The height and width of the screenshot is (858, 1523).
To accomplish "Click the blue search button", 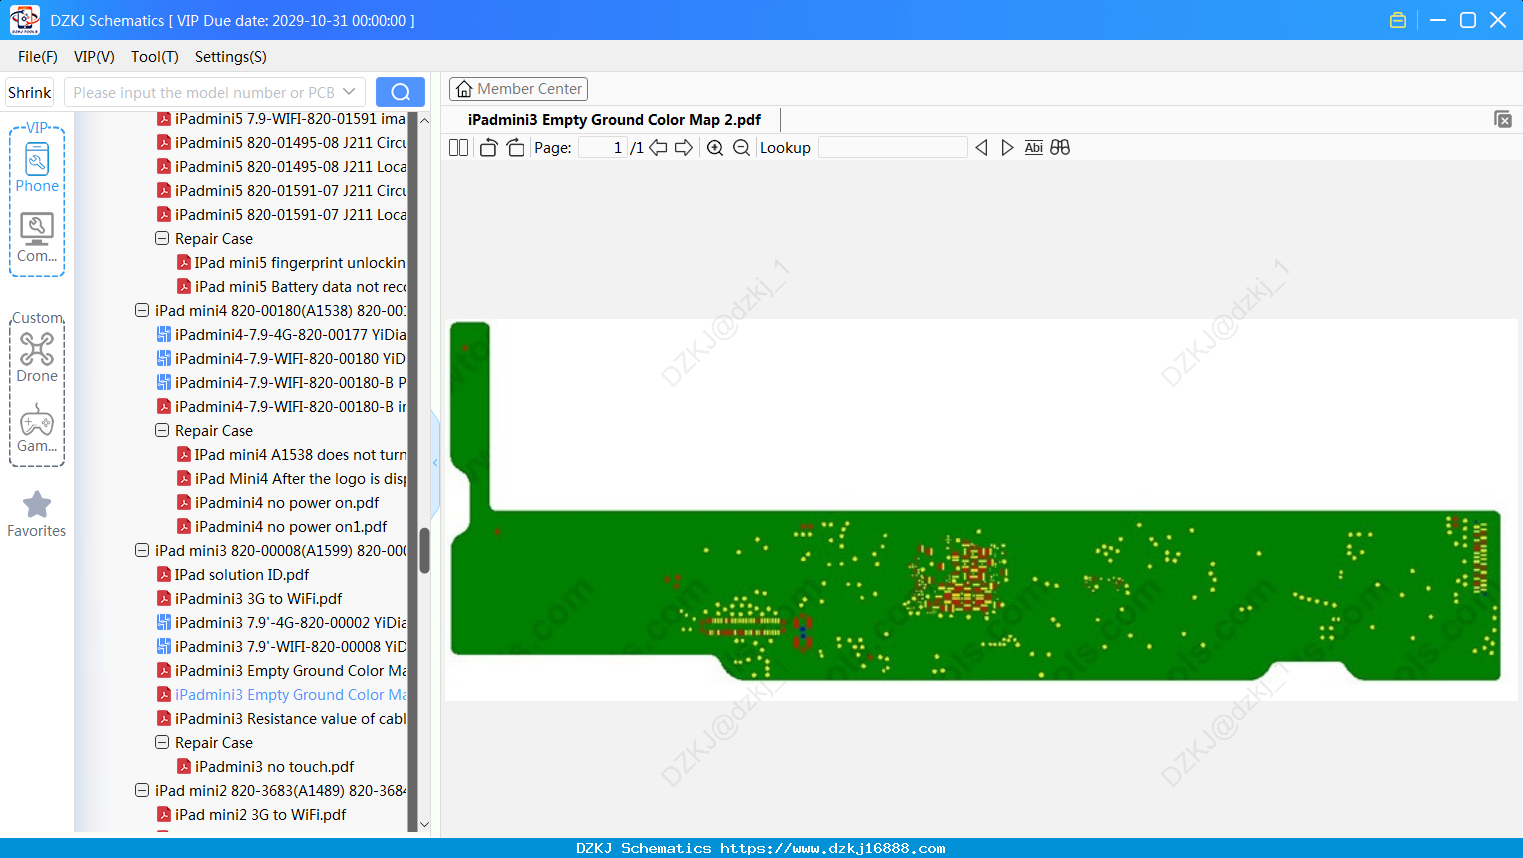I will [400, 92].
